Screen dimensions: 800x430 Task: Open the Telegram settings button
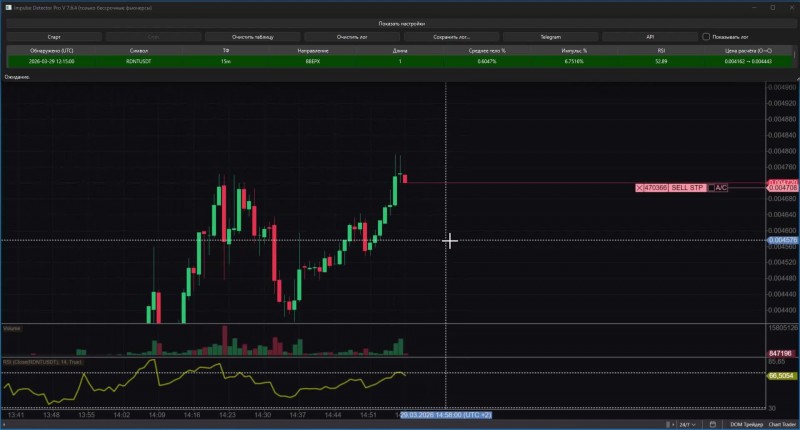coord(551,37)
